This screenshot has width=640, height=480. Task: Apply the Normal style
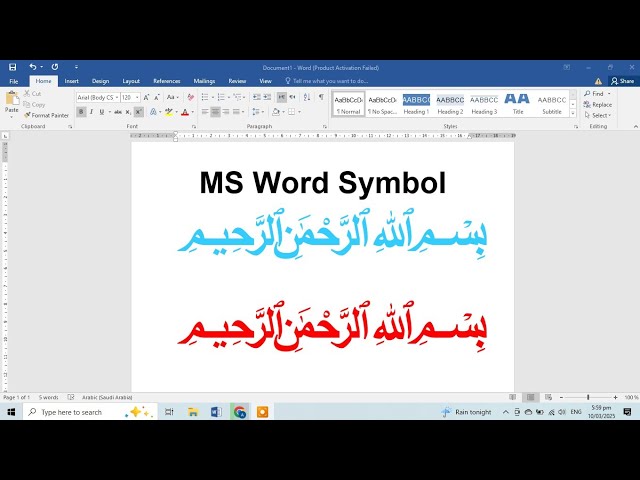[x=348, y=104]
